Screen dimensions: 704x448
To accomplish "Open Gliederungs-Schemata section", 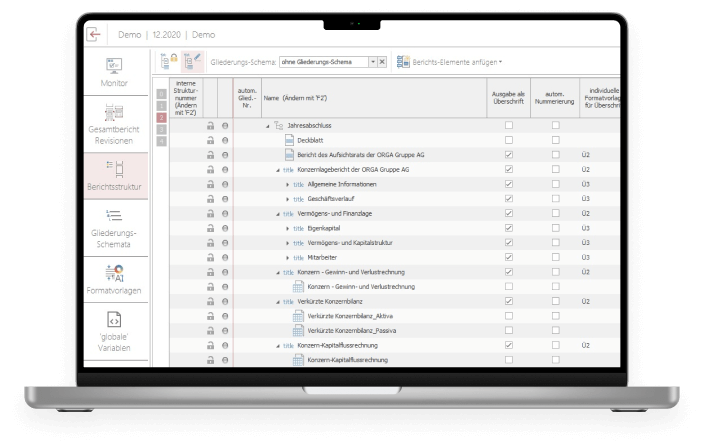I will click(x=114, y=228).
